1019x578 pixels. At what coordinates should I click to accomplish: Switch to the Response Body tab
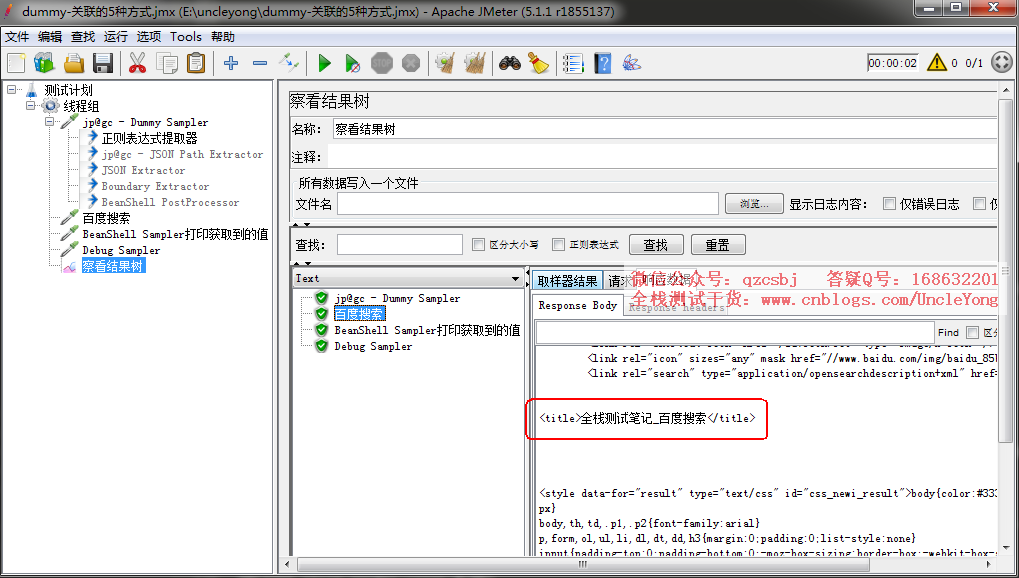(x=577, y=305)
